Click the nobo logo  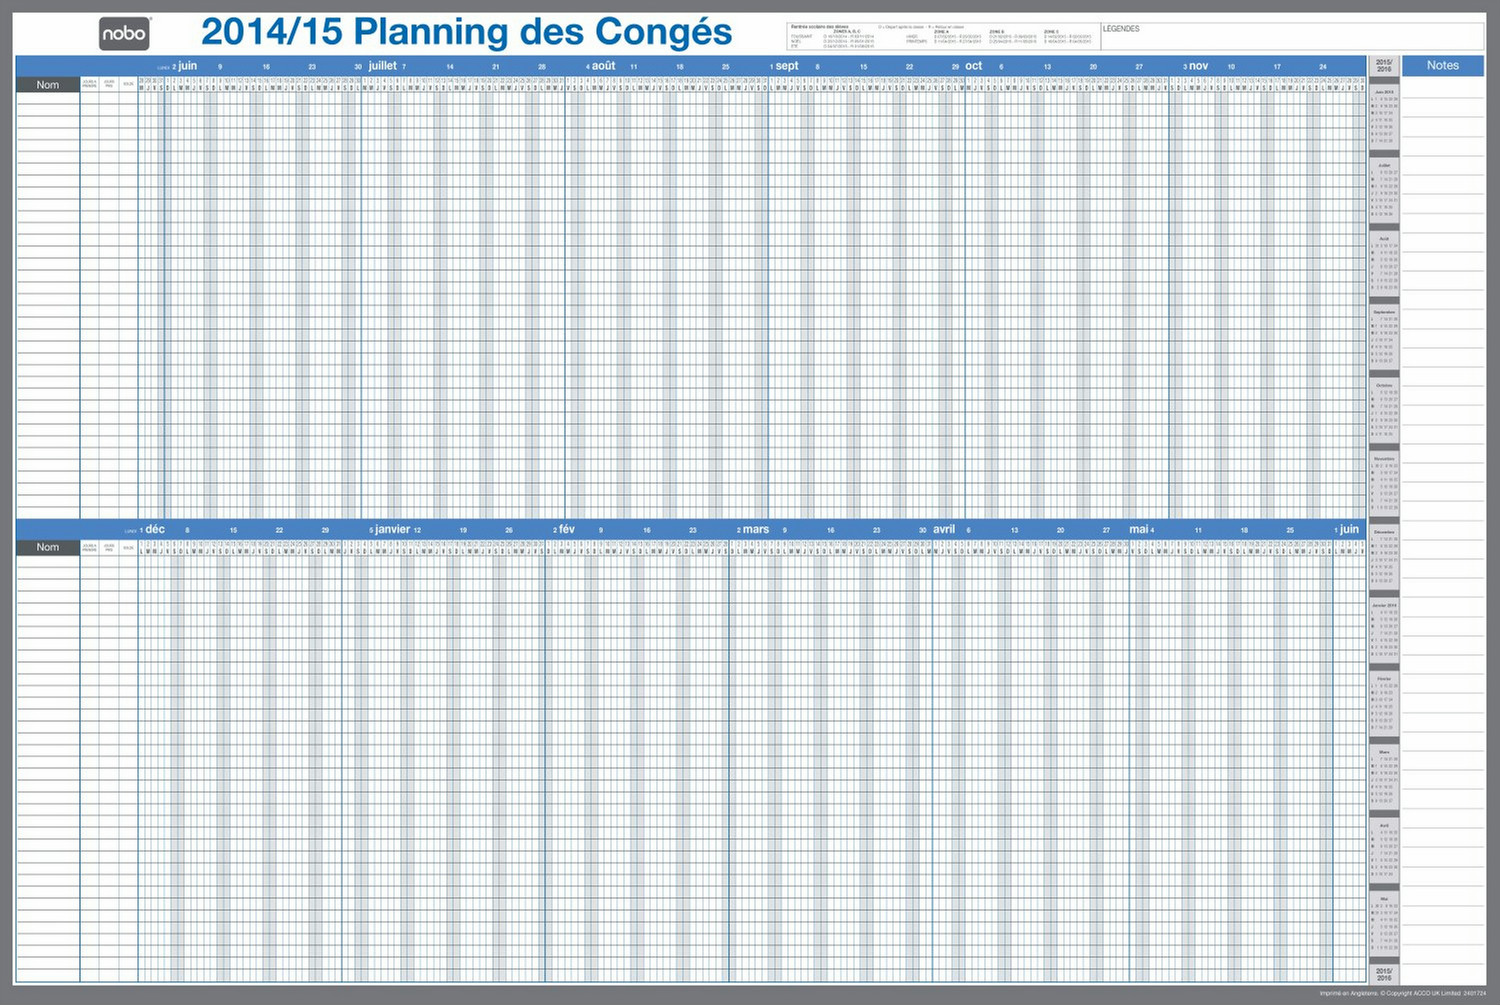pos(124,34)
